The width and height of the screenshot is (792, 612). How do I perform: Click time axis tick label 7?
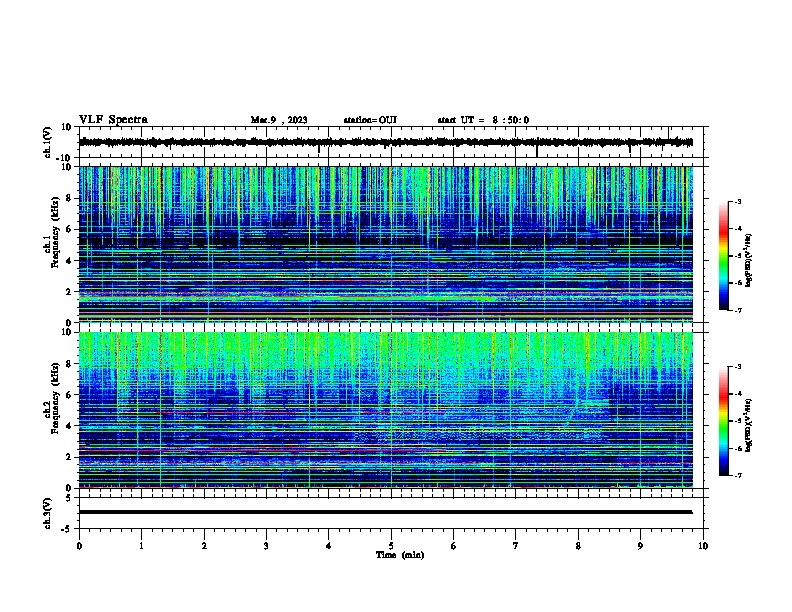516,546
